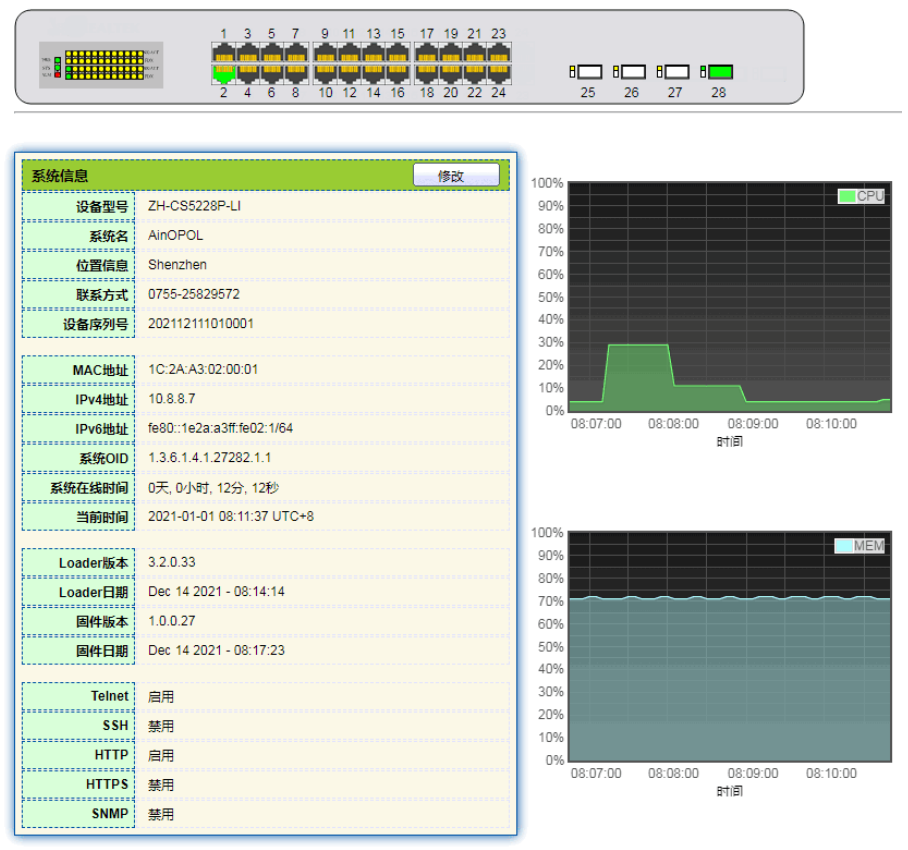Click the active green port 2 icon
Screen dimensions: 908x850
point(224,73)
